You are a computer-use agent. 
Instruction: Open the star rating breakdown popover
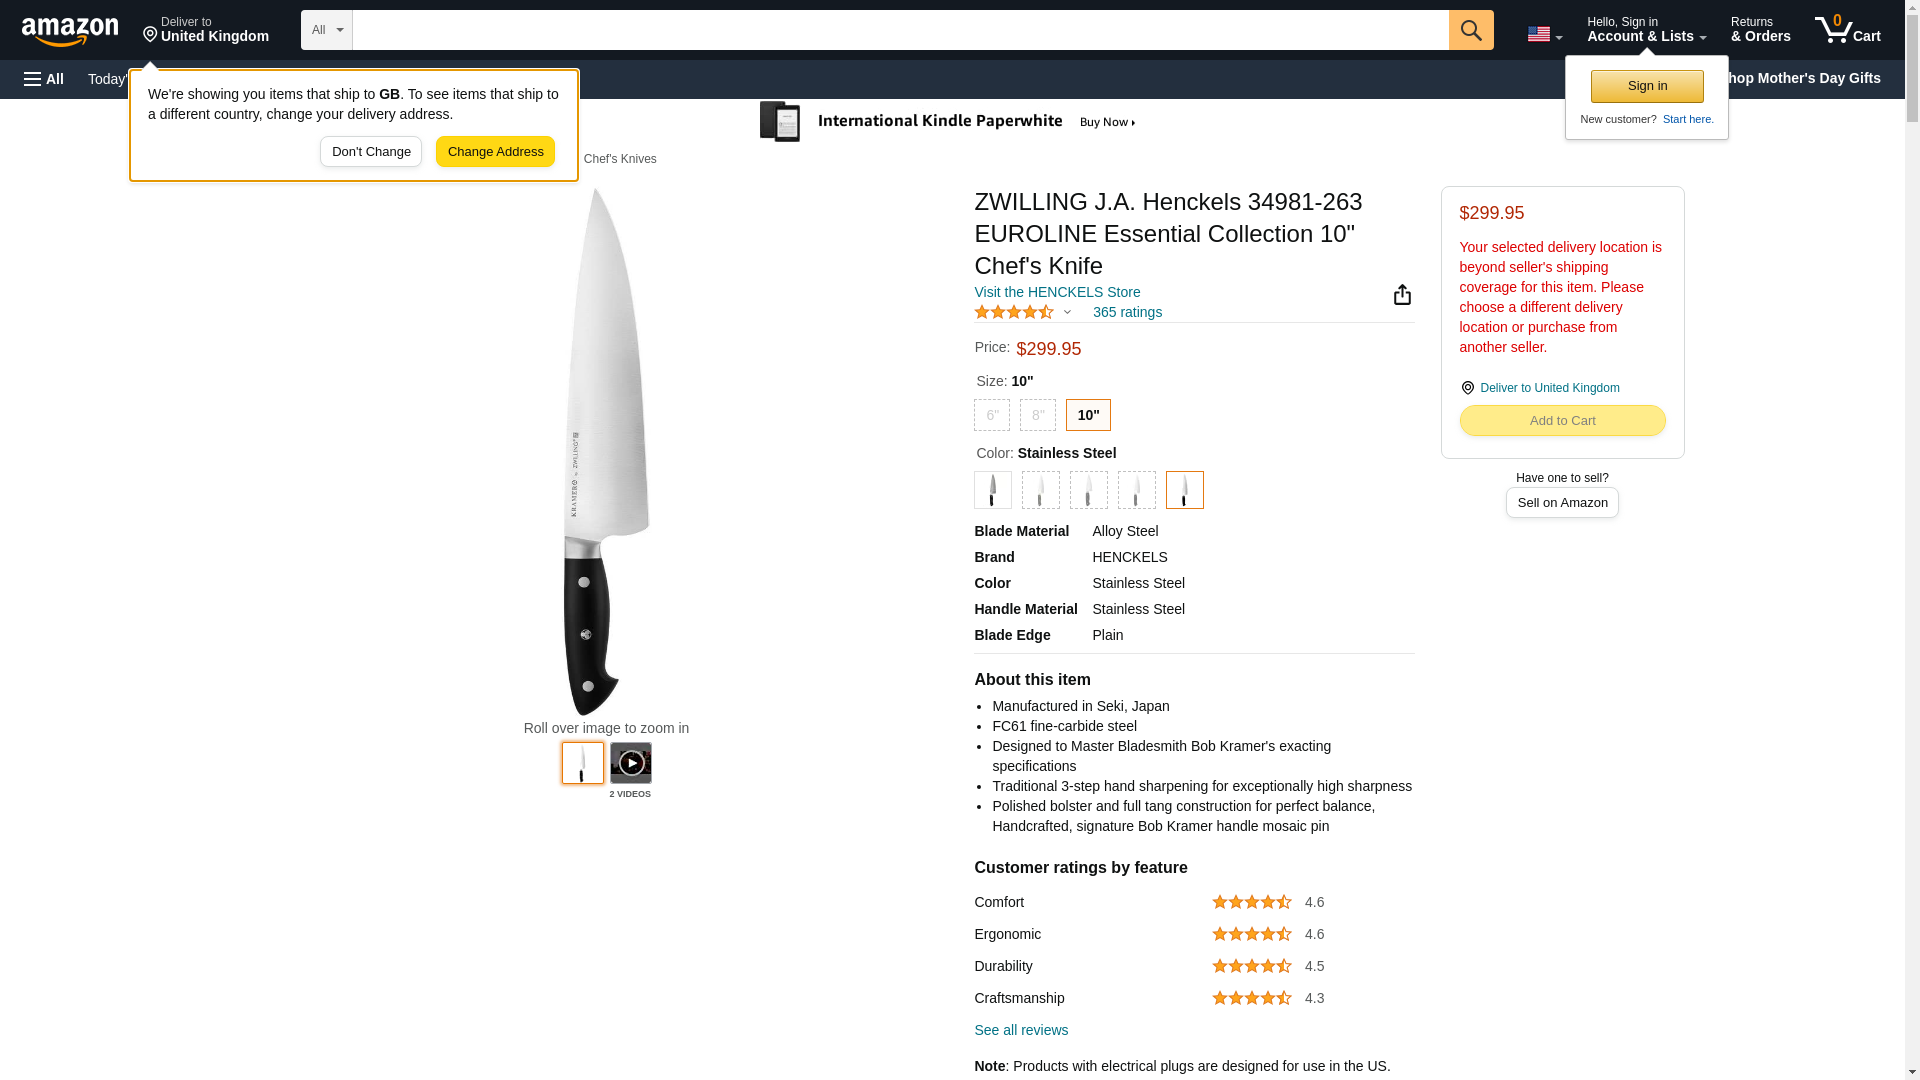point(1023,312)
